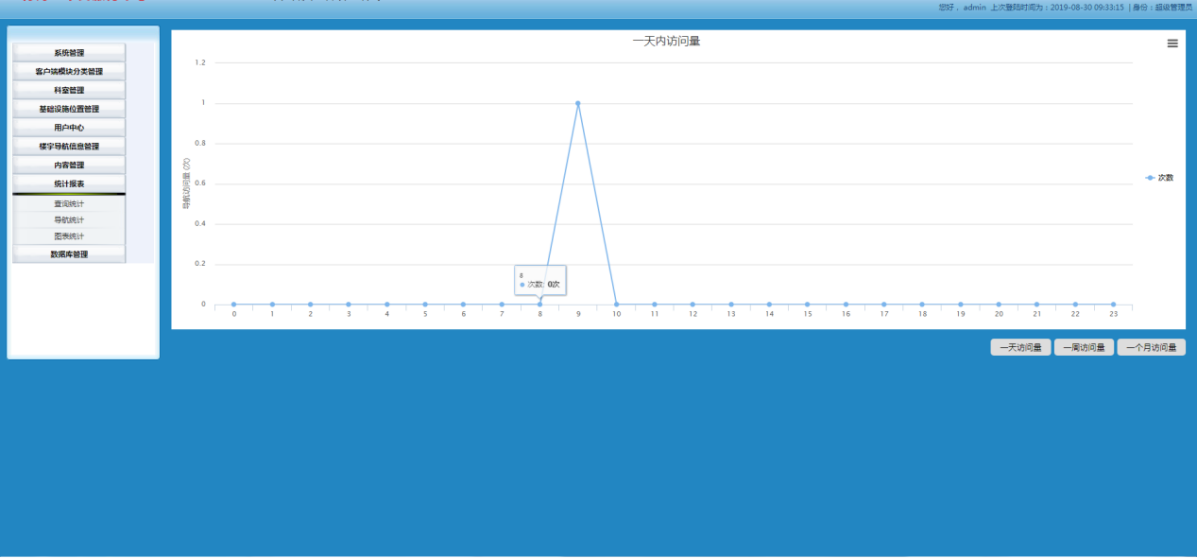Switch to the 一周访问量 weekly chart
Image resolution: width=1197 pixels, height=558 pixels.
pos(1083,348)
